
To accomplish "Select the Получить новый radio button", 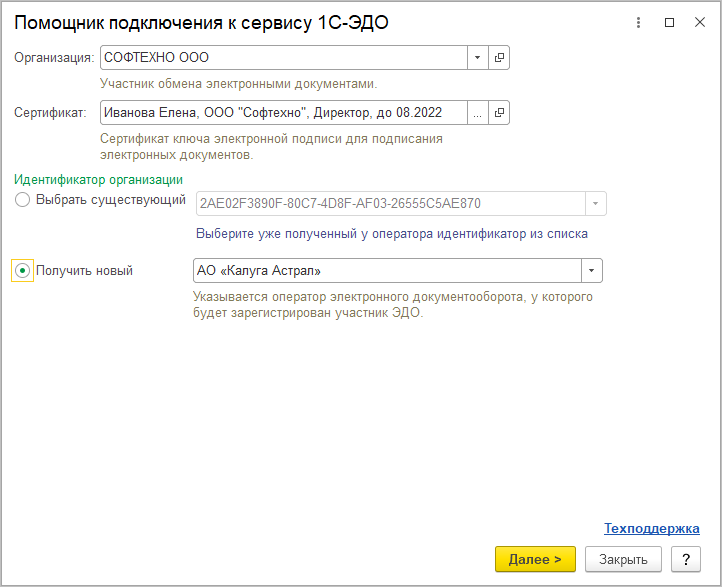I will pyautogui.click(x=22, y=271).
